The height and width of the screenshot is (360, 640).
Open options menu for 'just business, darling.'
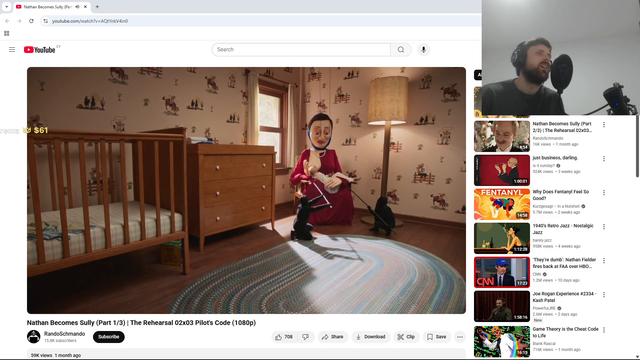coord(604,158)
